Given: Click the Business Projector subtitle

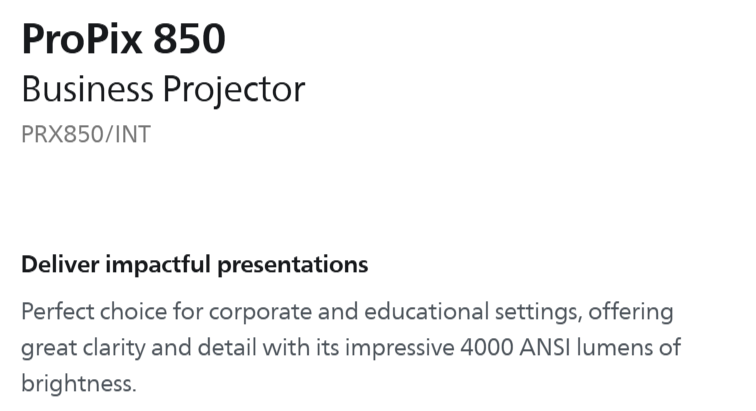Looking at the screenshot, I should click(163, 90).
